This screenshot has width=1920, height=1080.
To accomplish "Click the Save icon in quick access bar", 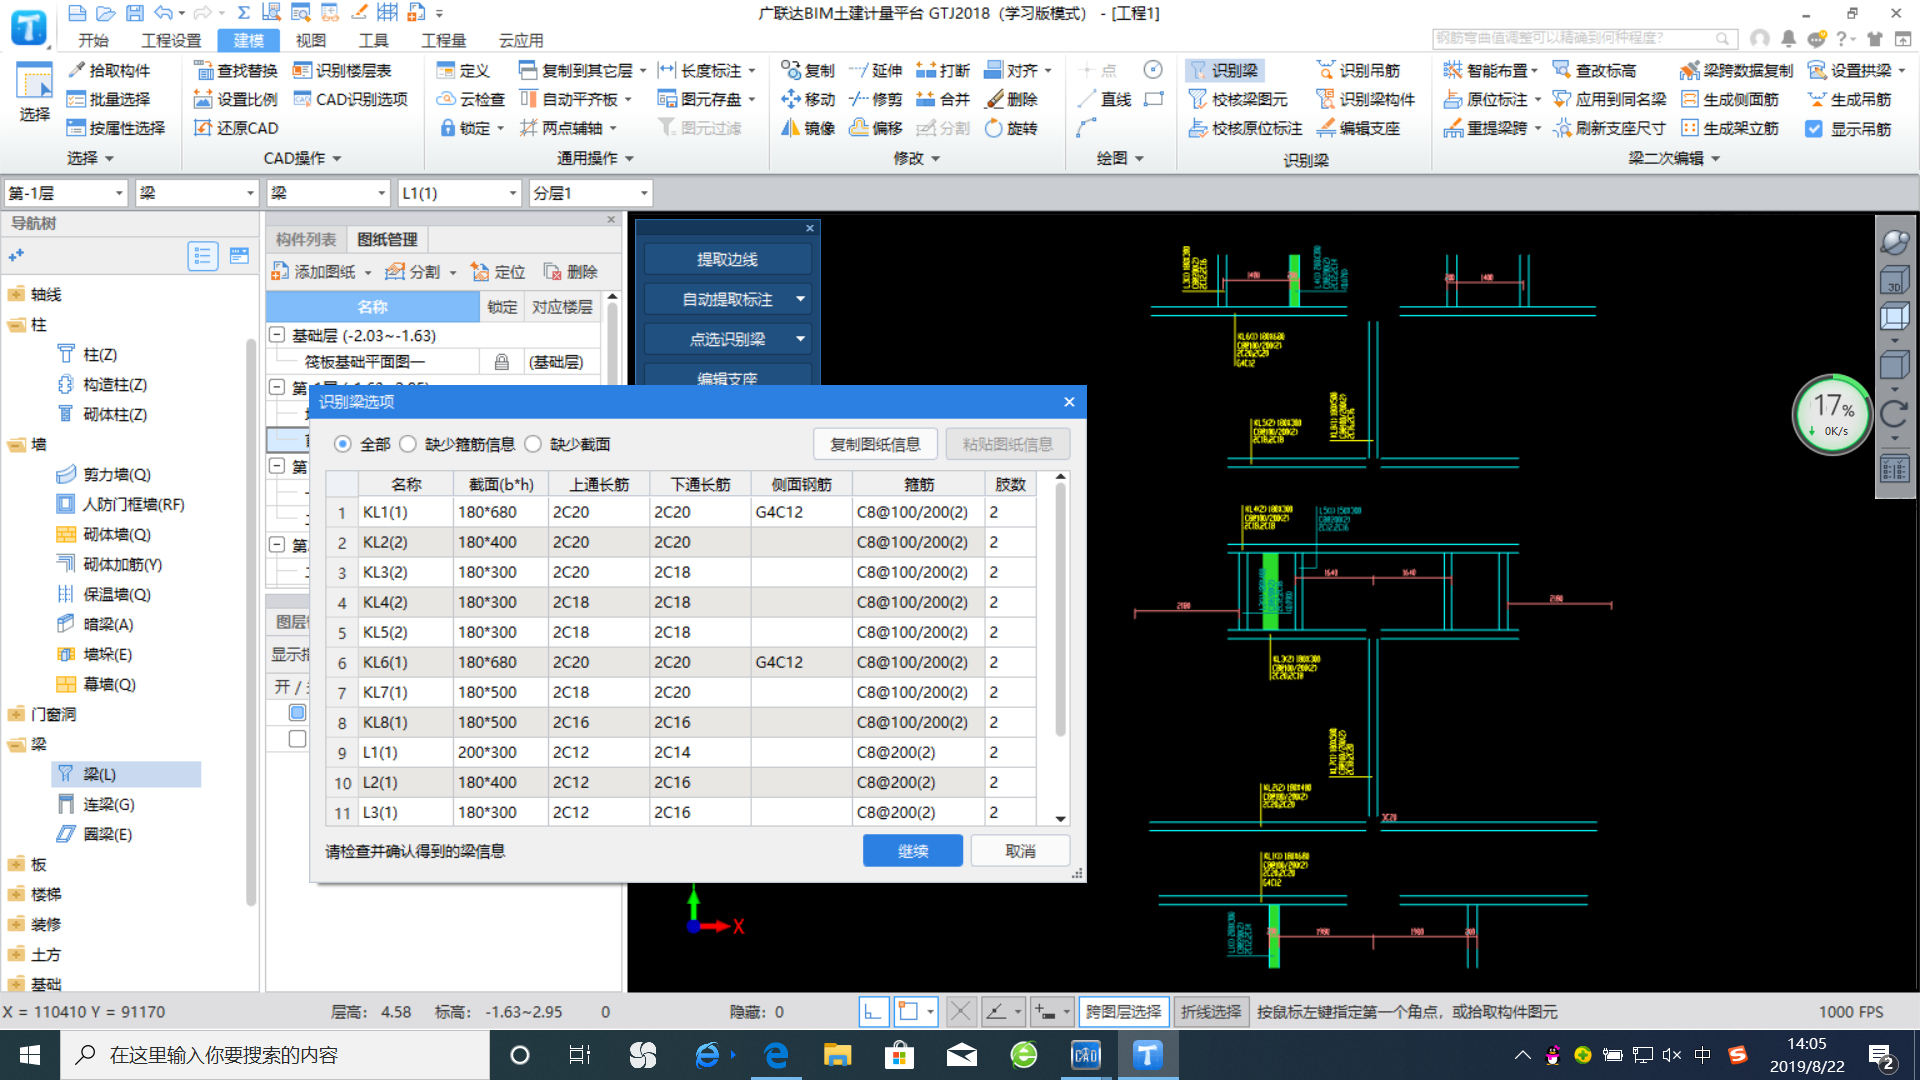I will pyautogui.click(x=134, y=13).
